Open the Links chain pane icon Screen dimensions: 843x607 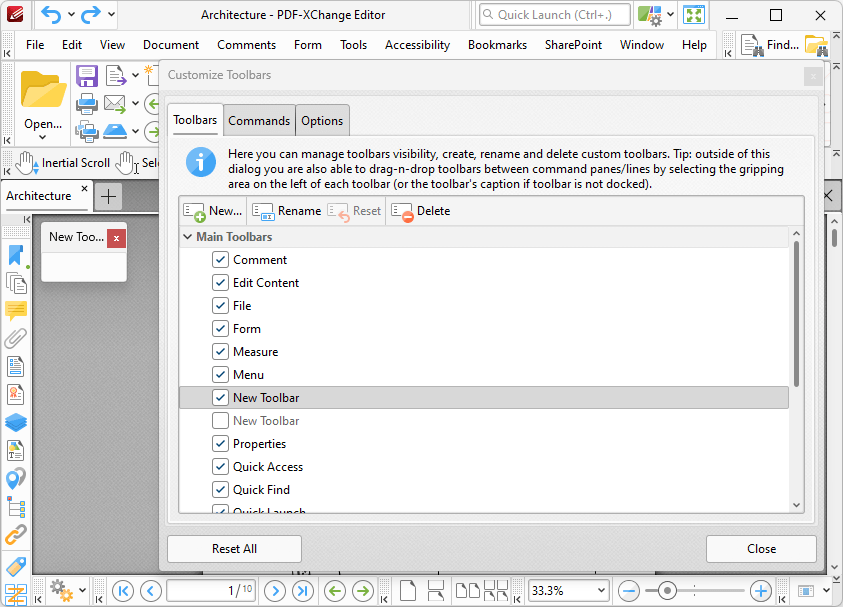pyautogui.click(x=16, y=534)
